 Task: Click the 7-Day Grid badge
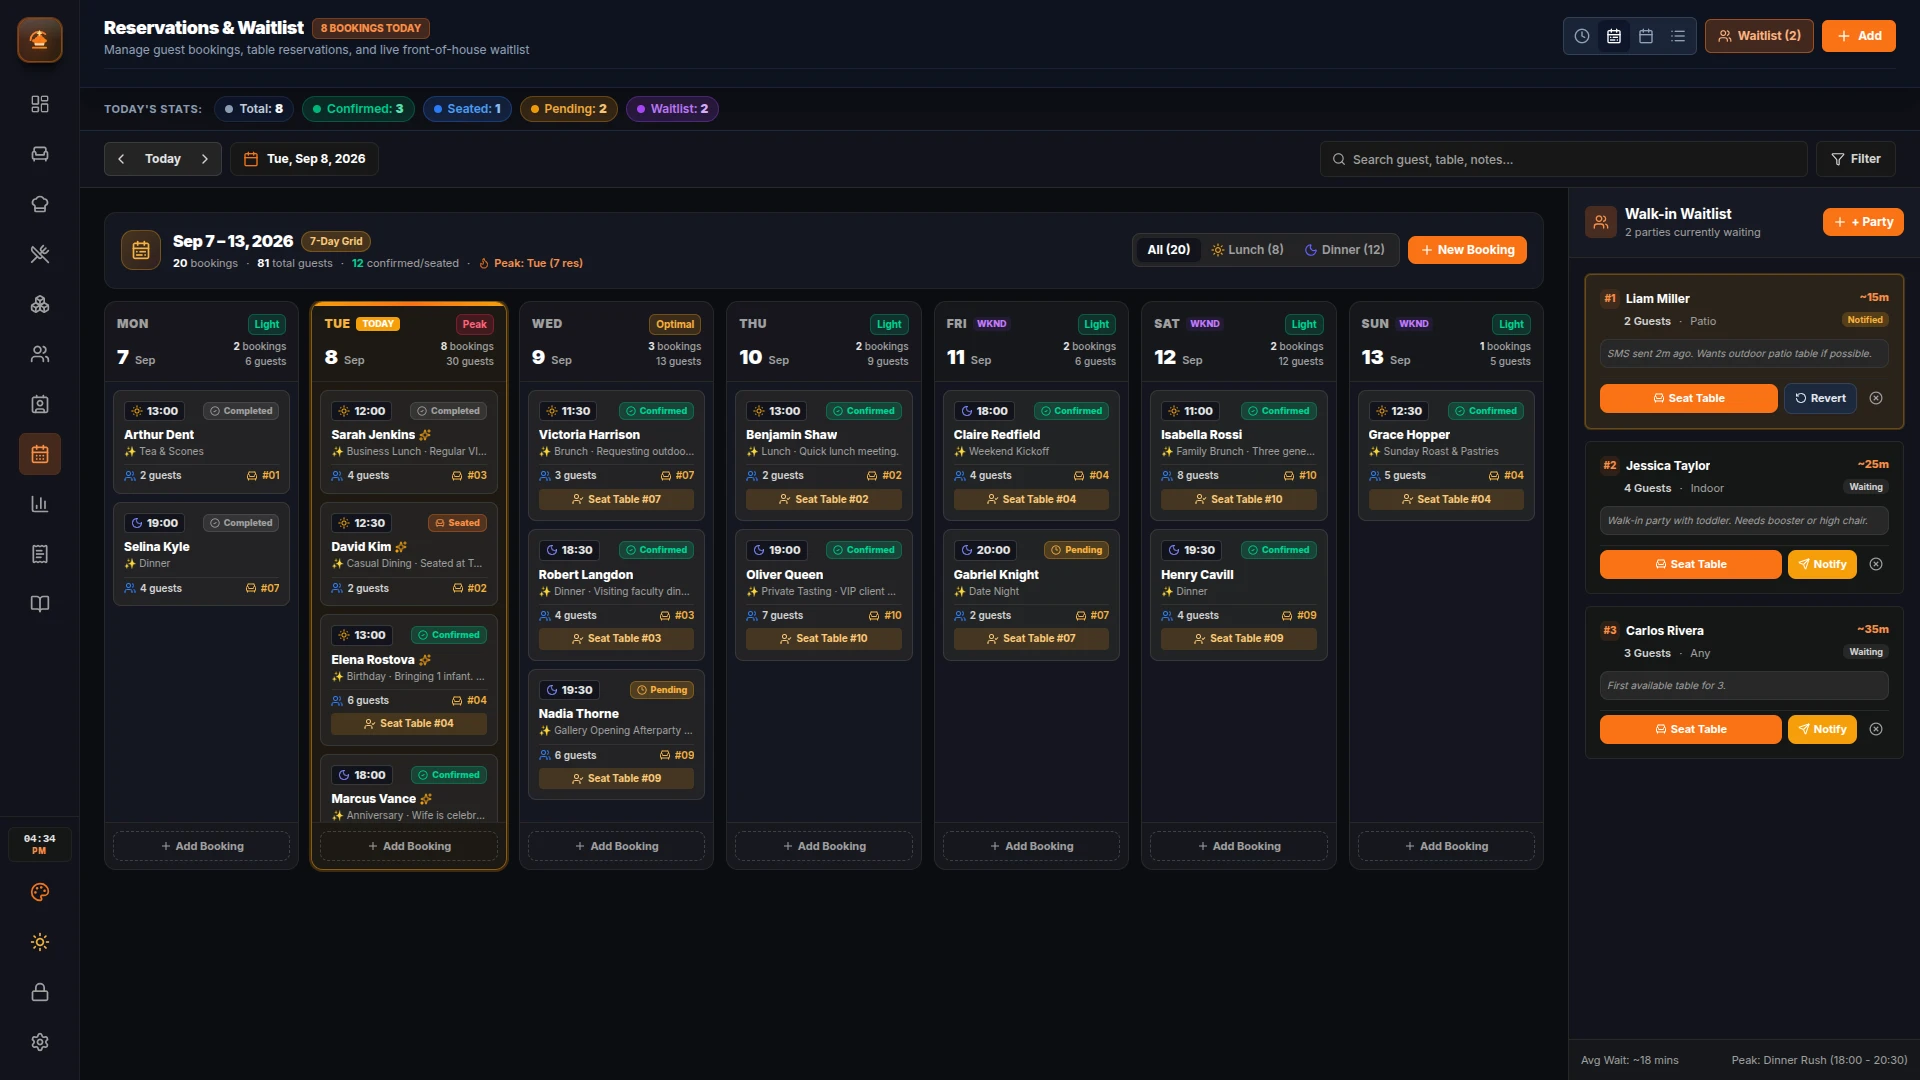[336, 241]
